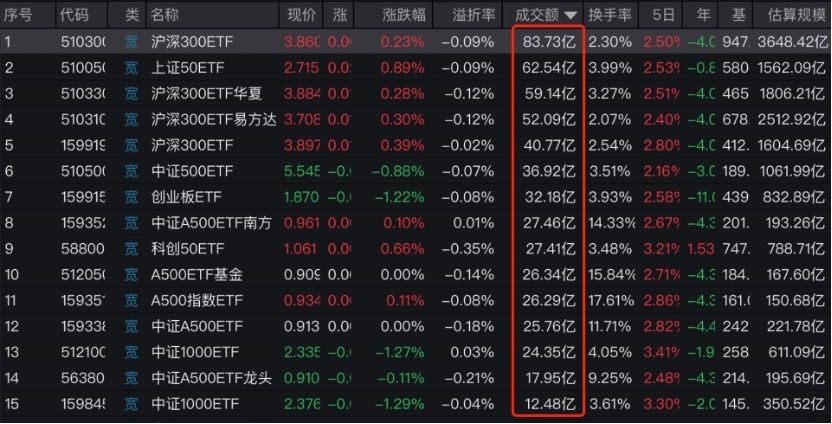Click the 序号 column header
Screen dimensions: 832x424
tap(19, 15)
